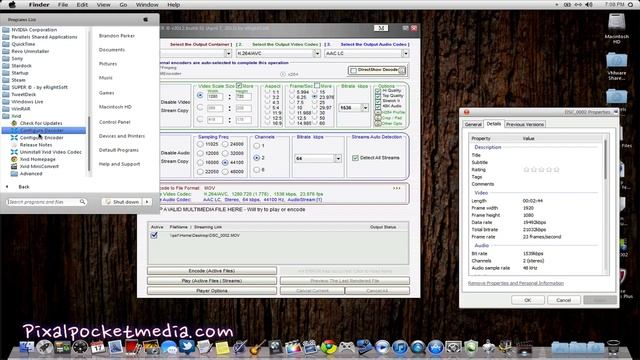Click the programs list scrollbar
This screenshot has height=360, width=640.
pyautogui.click(x=89, y=143)
